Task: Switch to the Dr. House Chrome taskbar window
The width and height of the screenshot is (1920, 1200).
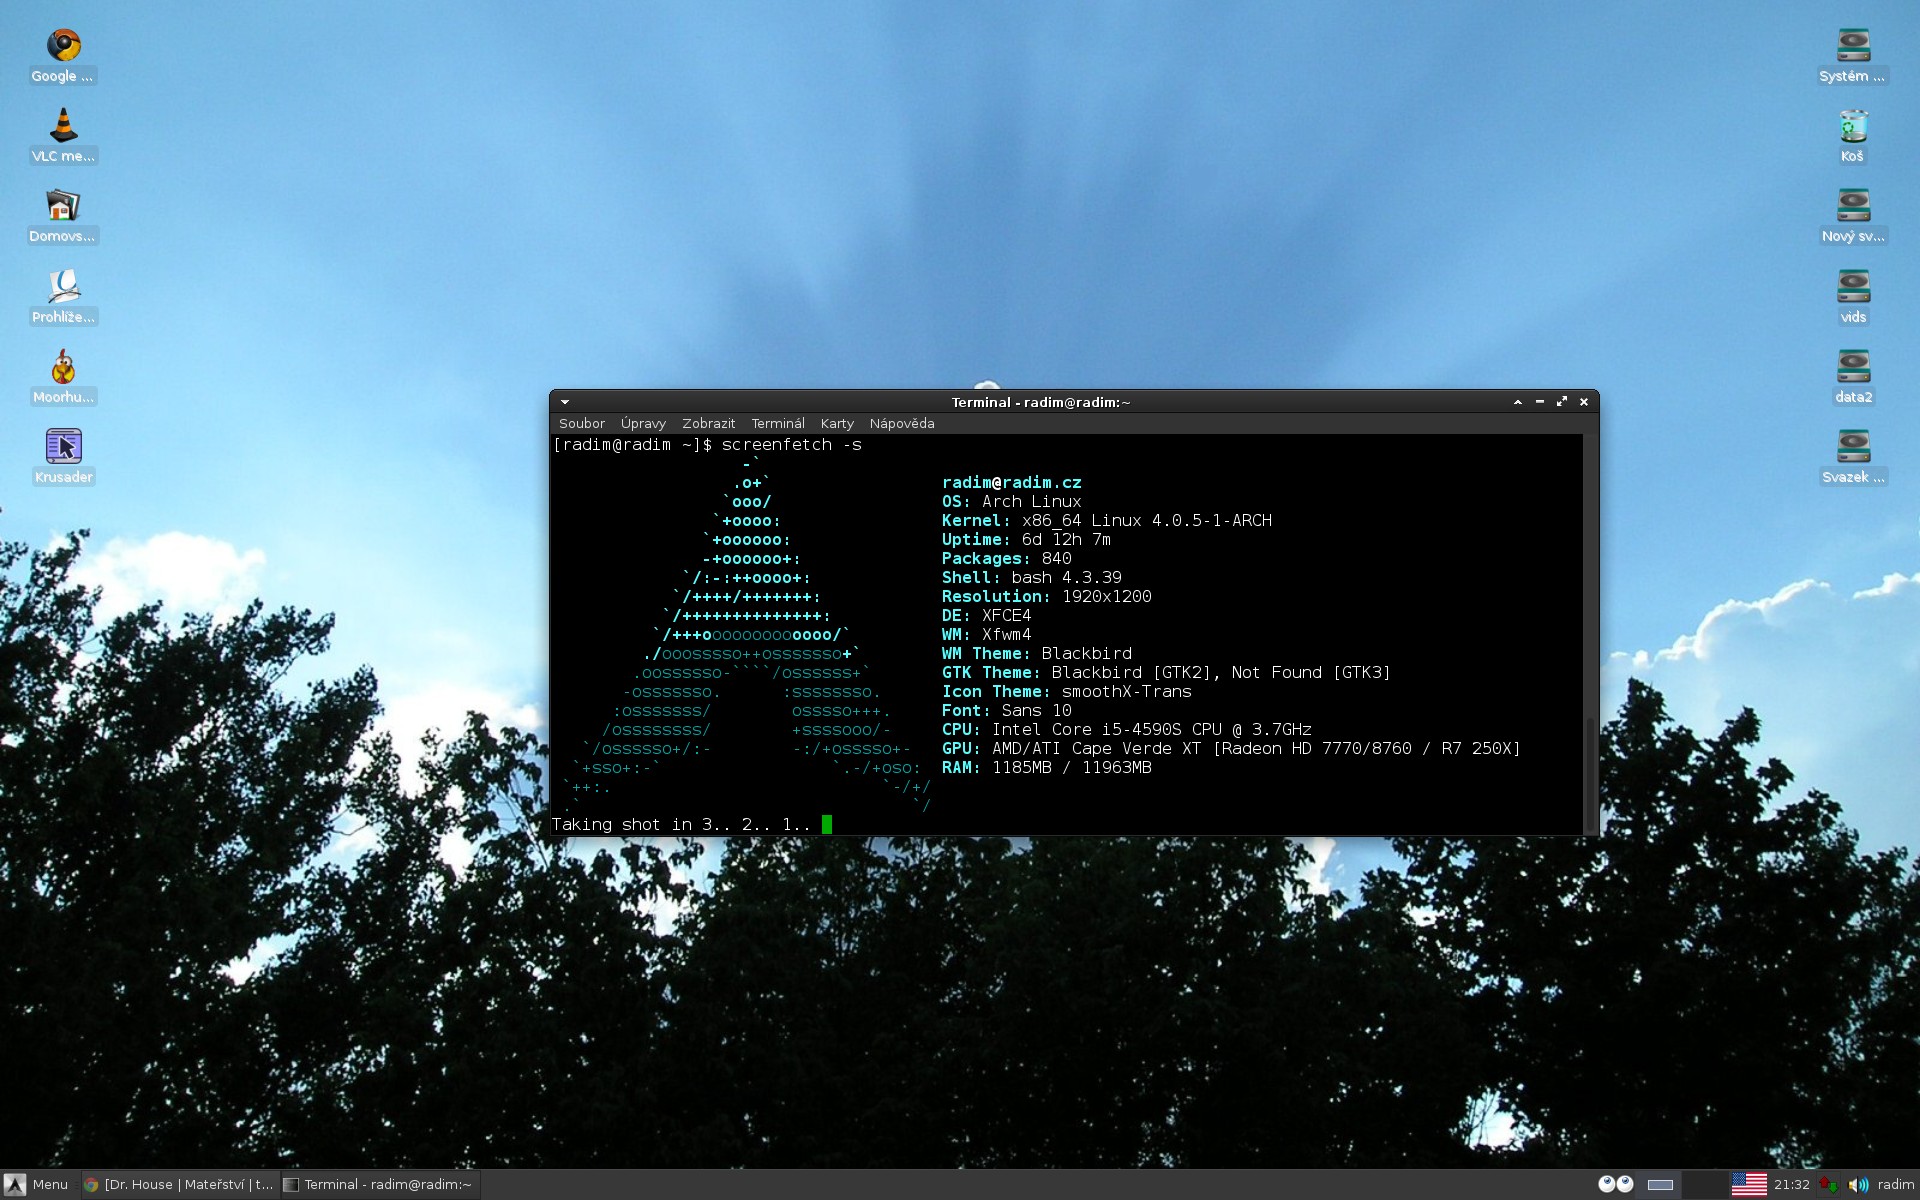Action: point(178,1184)
